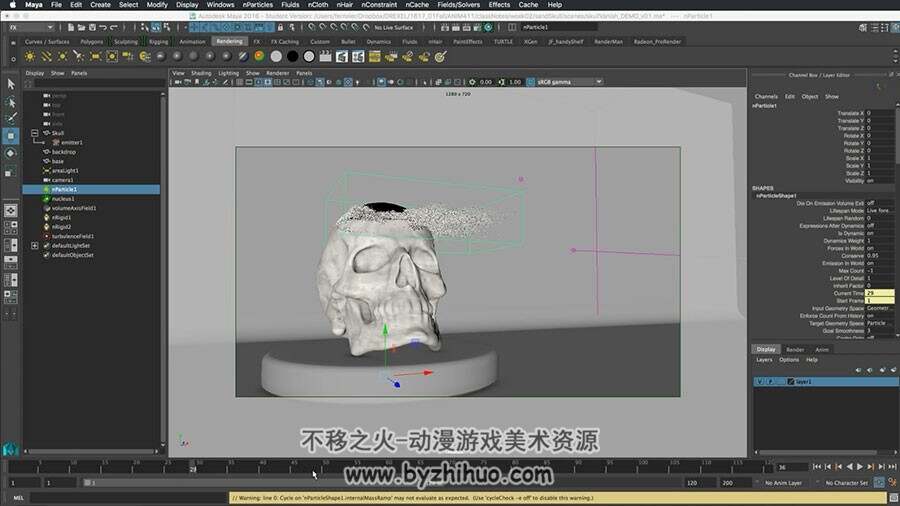
Task: Click the current frame field showing 36
Action: (792, 467)
